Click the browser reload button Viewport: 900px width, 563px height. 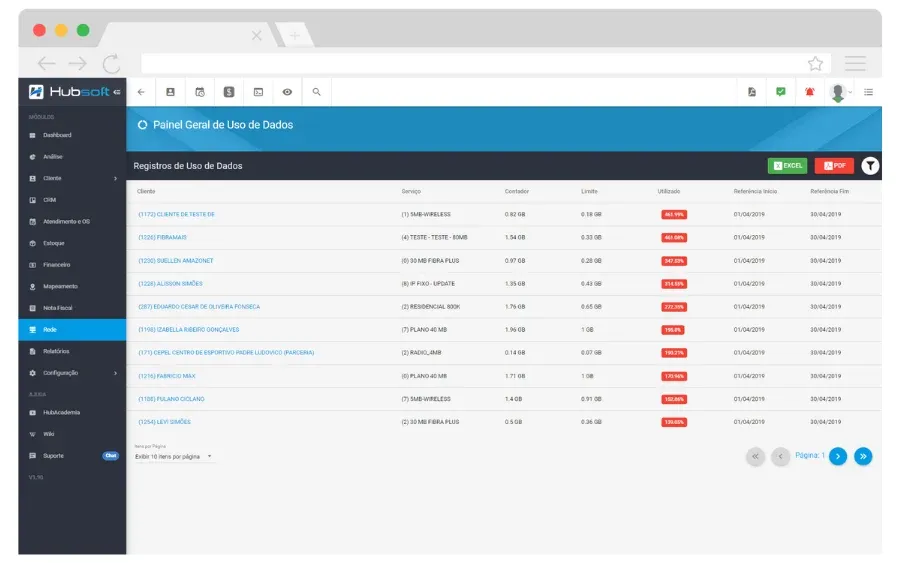coord(111,64)
